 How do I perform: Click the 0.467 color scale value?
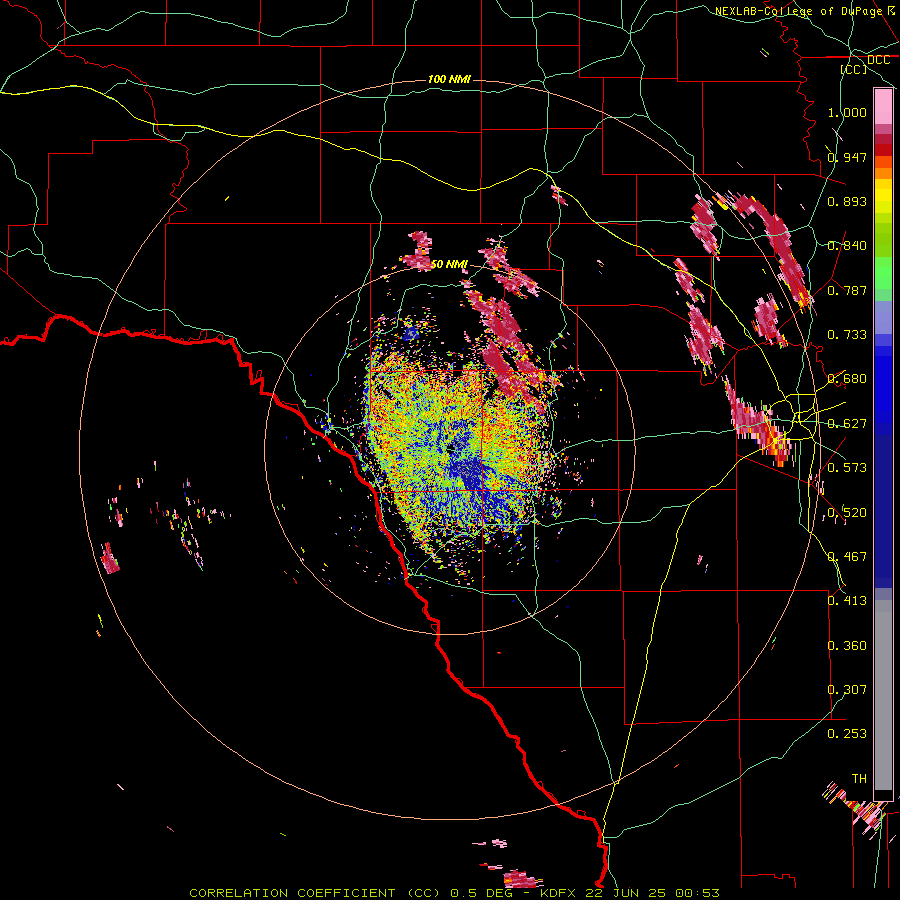coord(847,557)
